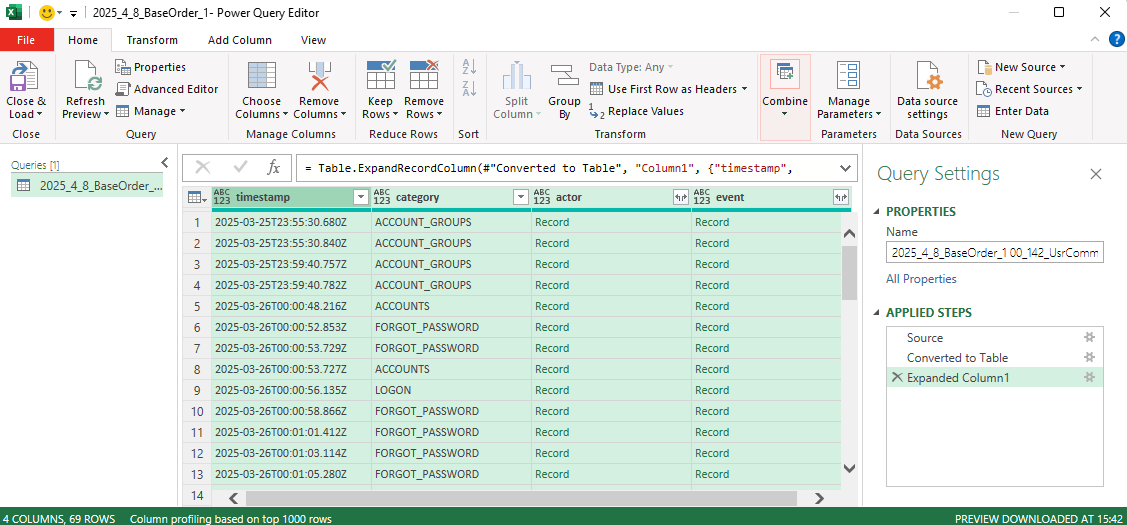Viewport: 1127px width, 525px height.
Task: Collapse the PROPERTIES section
Action: pyautogui.click(x=876, y=211)
